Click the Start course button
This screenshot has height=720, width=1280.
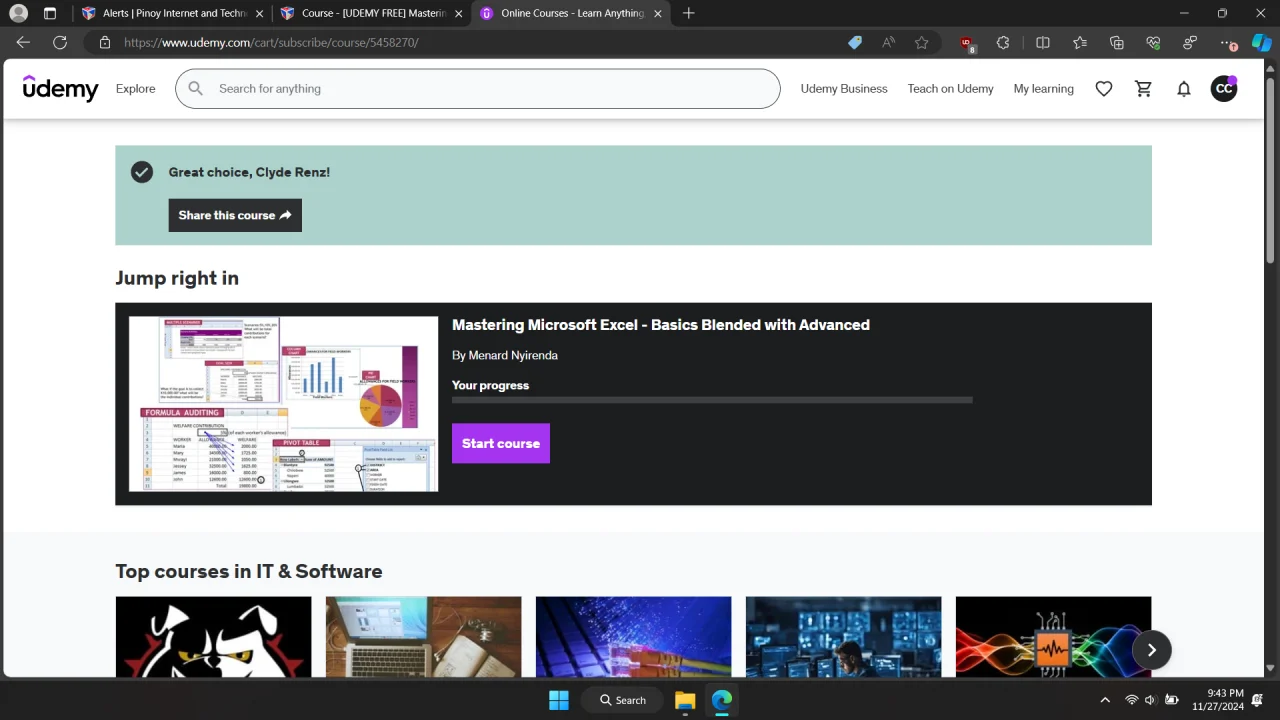point(501,443)
